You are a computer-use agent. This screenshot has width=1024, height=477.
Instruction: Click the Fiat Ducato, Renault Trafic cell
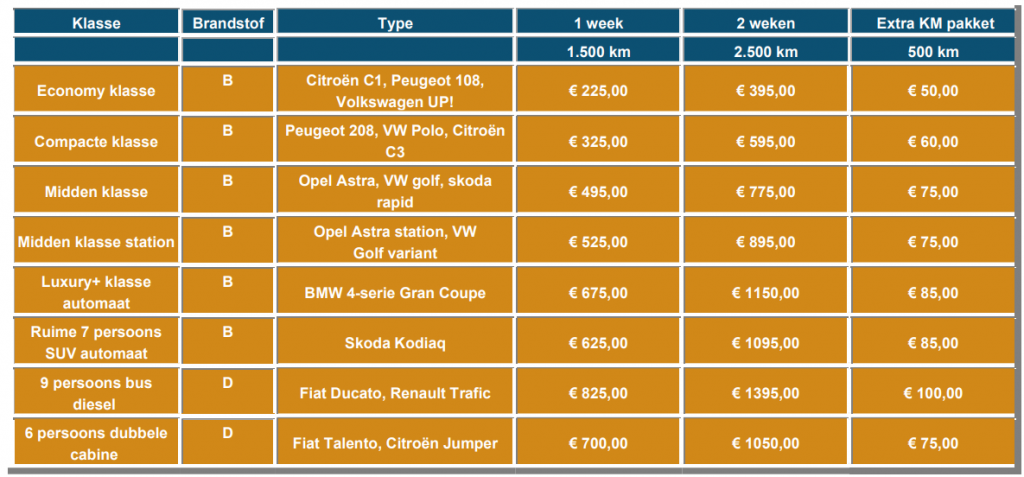coord(395,393)
